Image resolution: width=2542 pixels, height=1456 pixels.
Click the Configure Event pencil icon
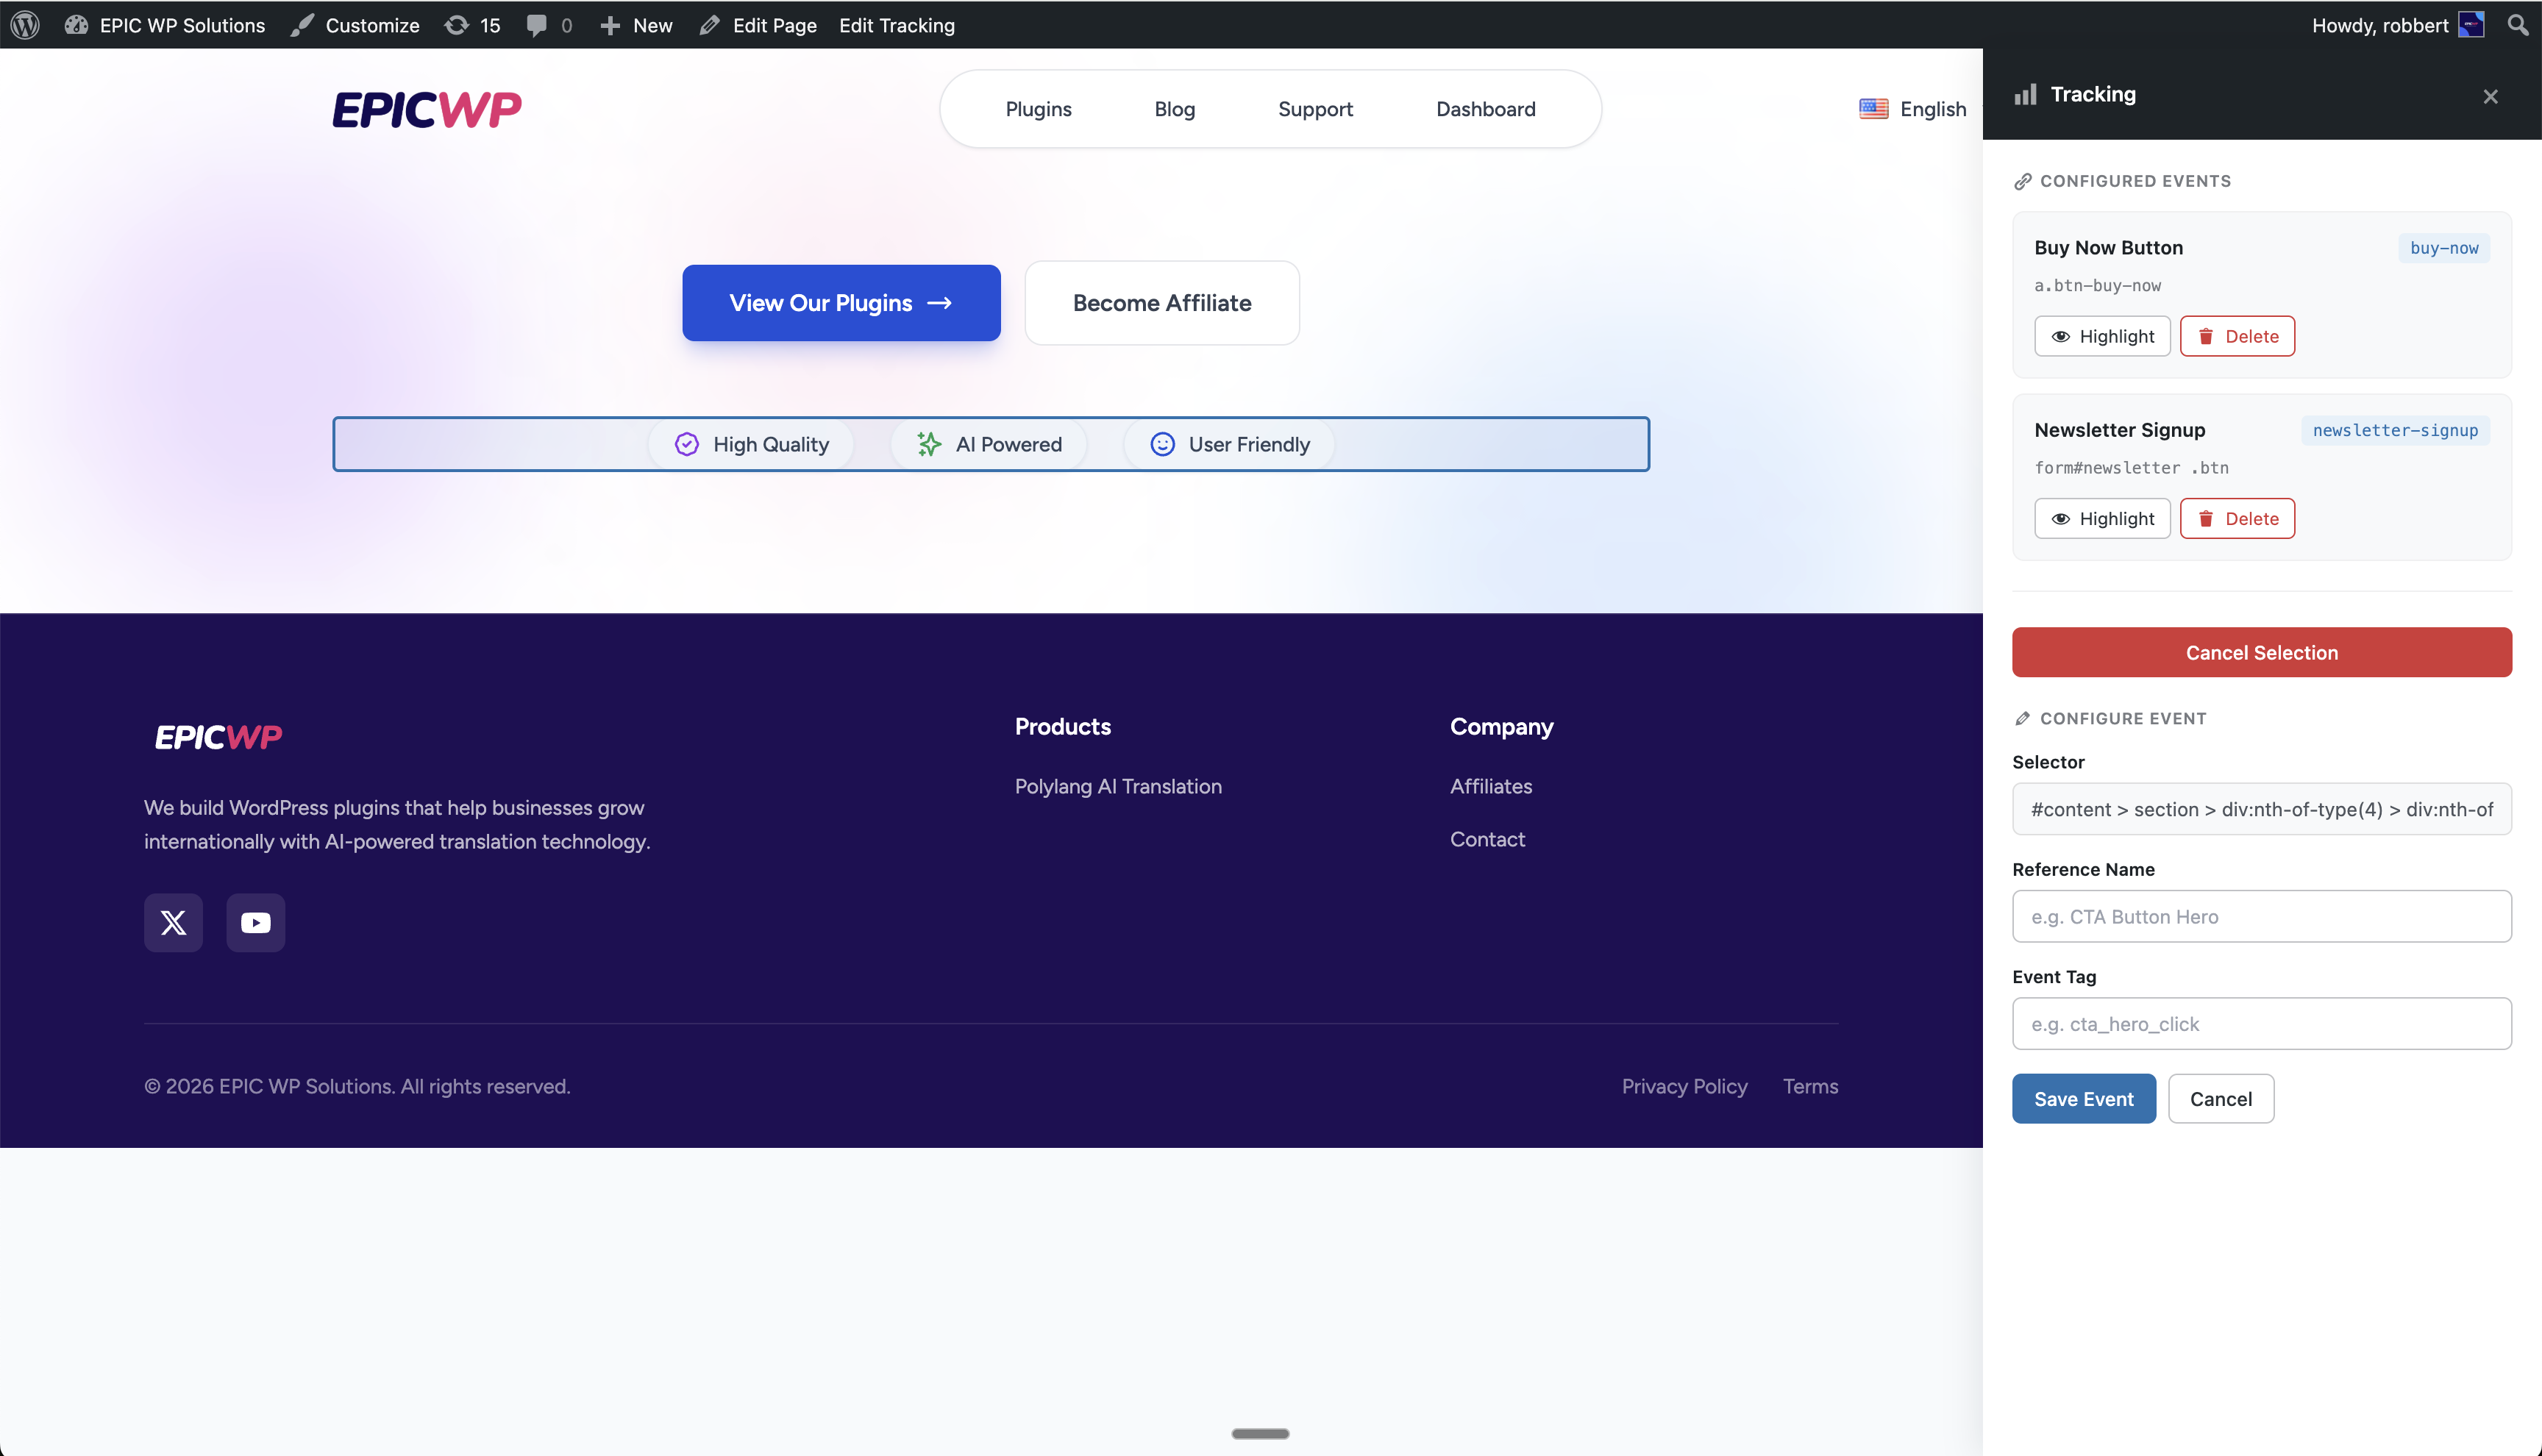click(2022, 718)
